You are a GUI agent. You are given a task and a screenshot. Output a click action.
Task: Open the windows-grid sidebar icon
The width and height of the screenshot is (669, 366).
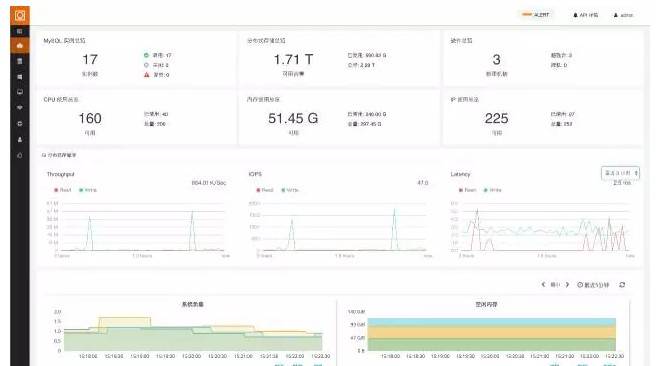(x=20, y=77)
